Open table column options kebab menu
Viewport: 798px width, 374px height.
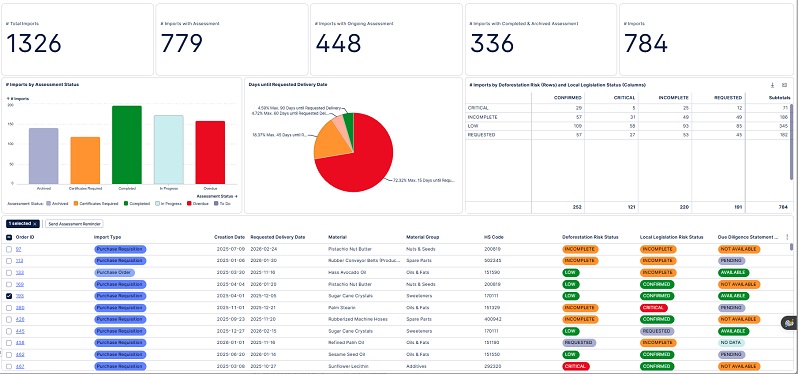pos(787,237)
